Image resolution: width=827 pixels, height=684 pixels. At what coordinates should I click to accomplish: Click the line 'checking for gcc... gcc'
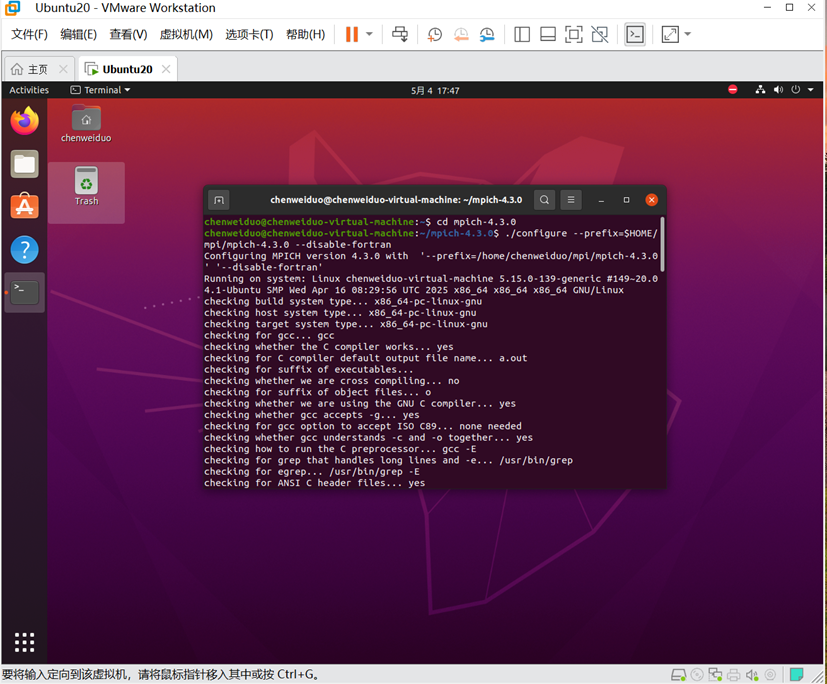pos(269,335)
